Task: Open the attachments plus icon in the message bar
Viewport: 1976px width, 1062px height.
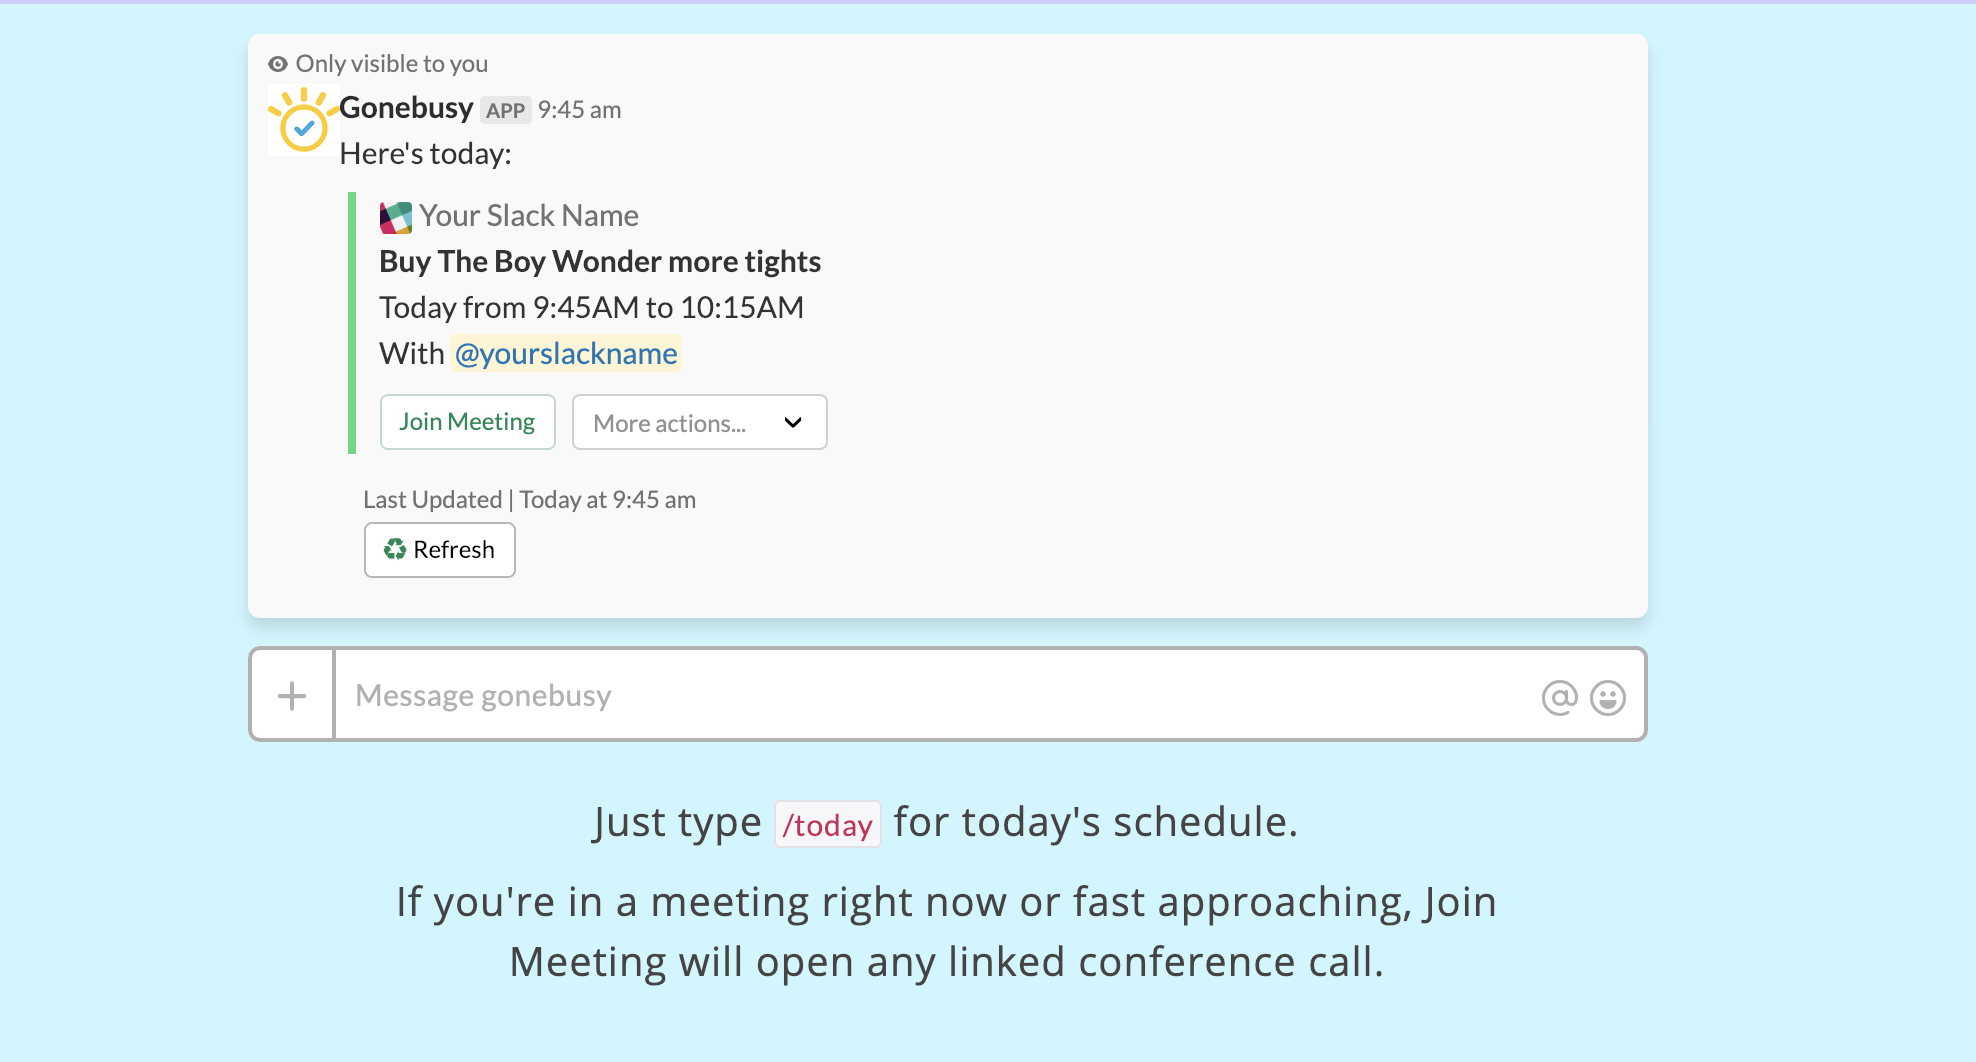Action: click(291, 694)
